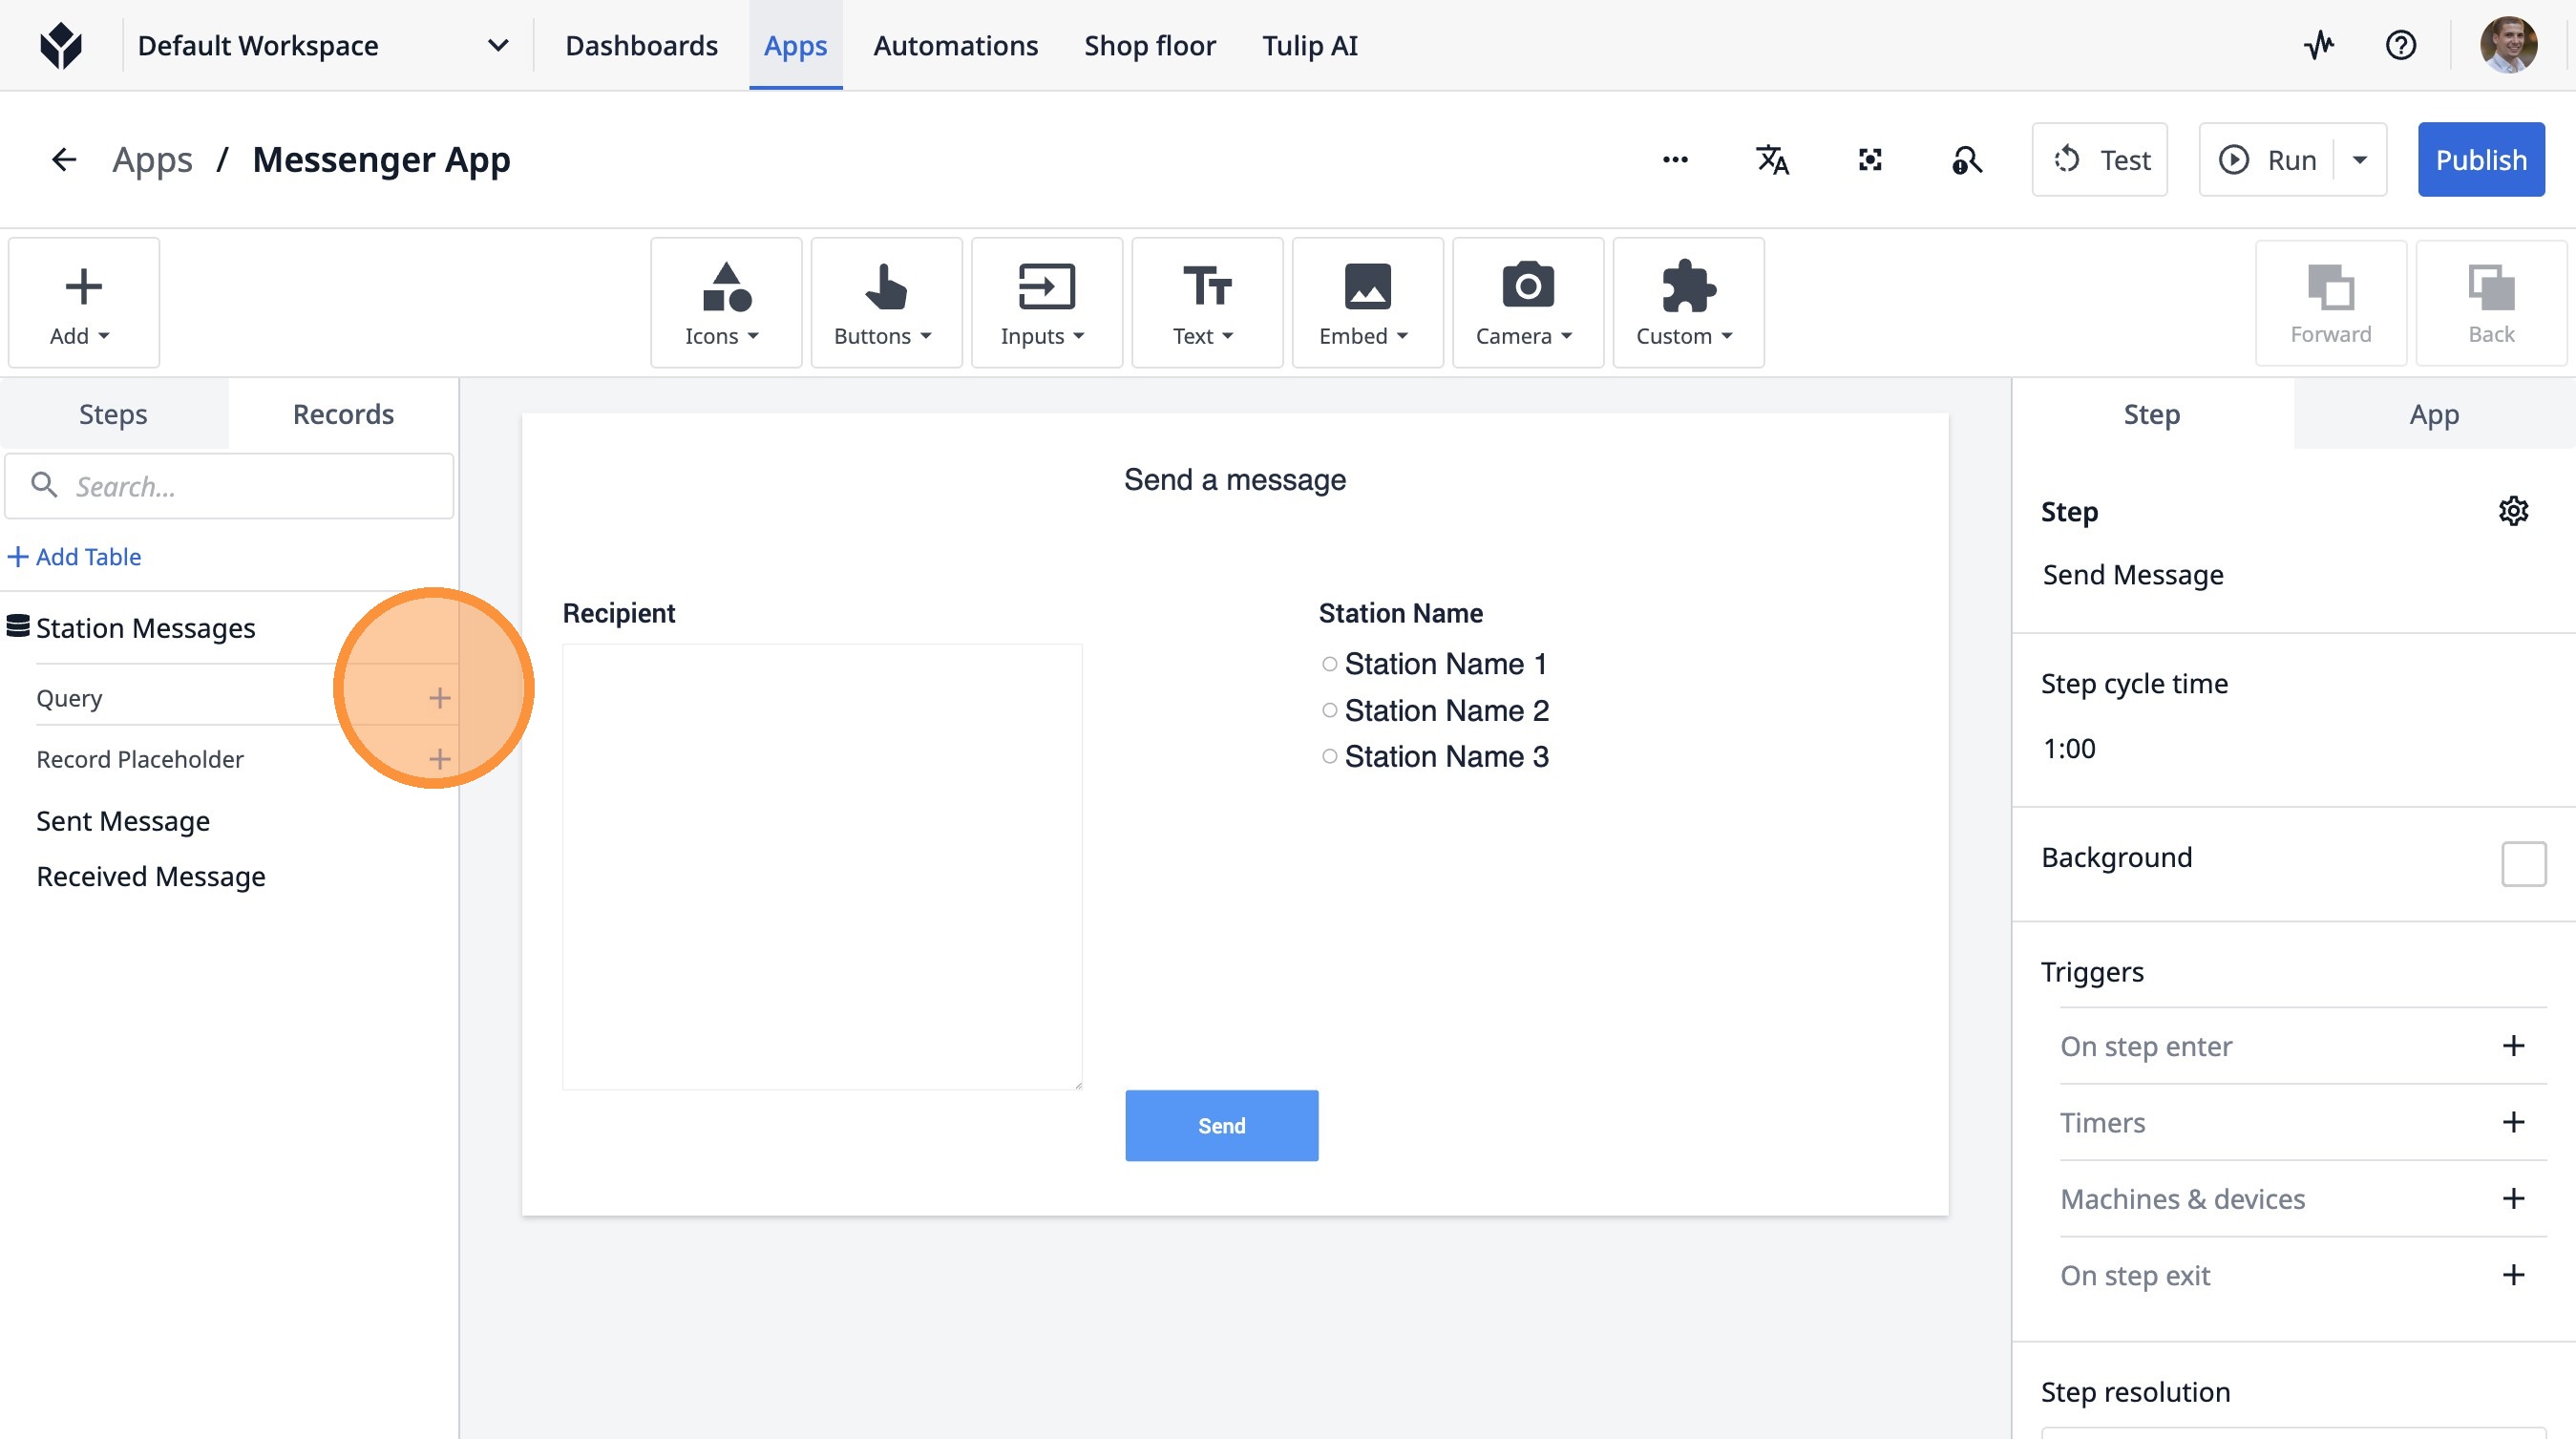2576x1439 pixels.
Task: Switch to the App tab in side panel
Action: tap(2433, 414)
